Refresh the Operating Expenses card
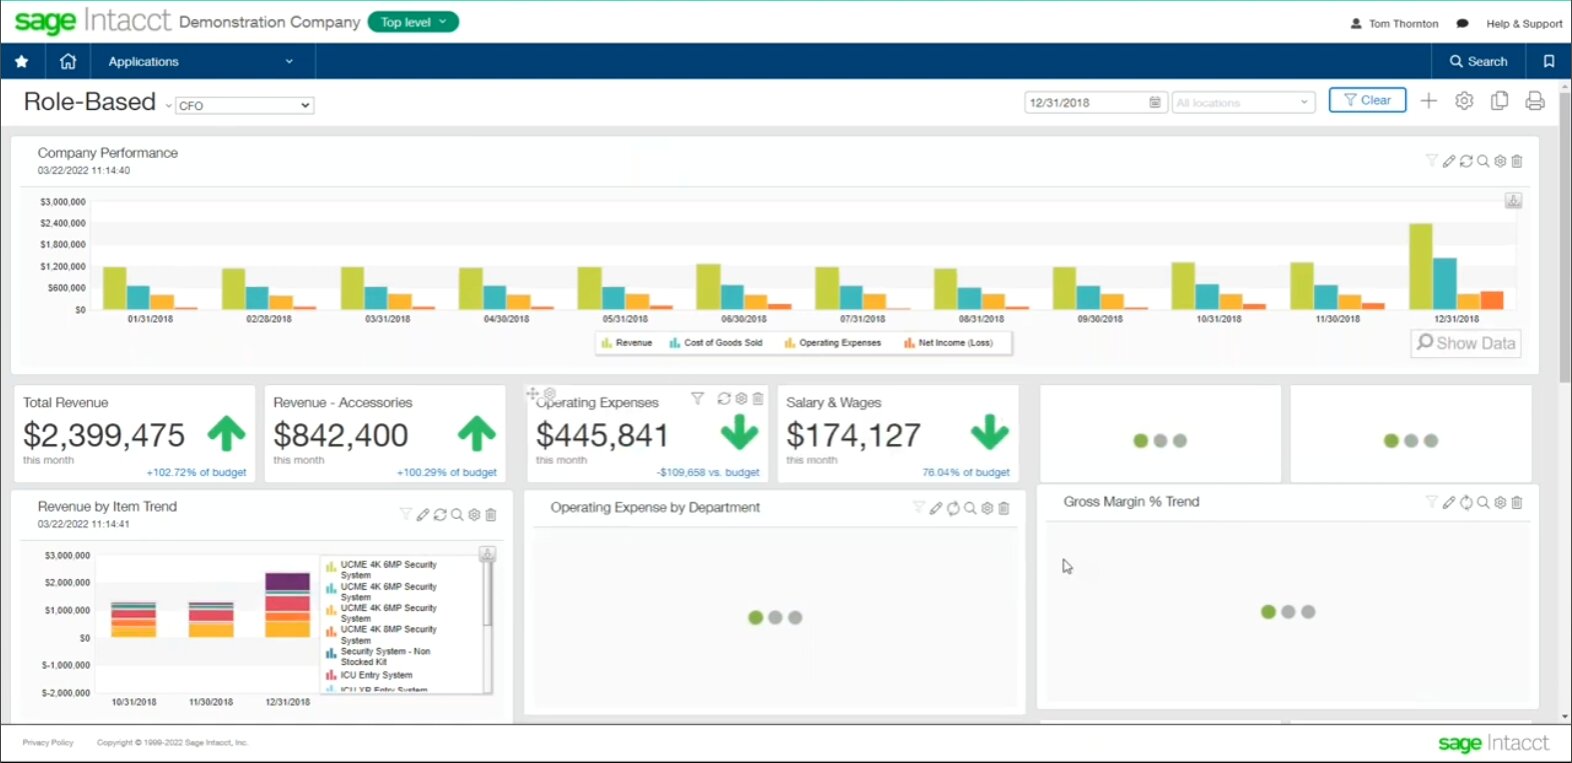 point(724,399)
